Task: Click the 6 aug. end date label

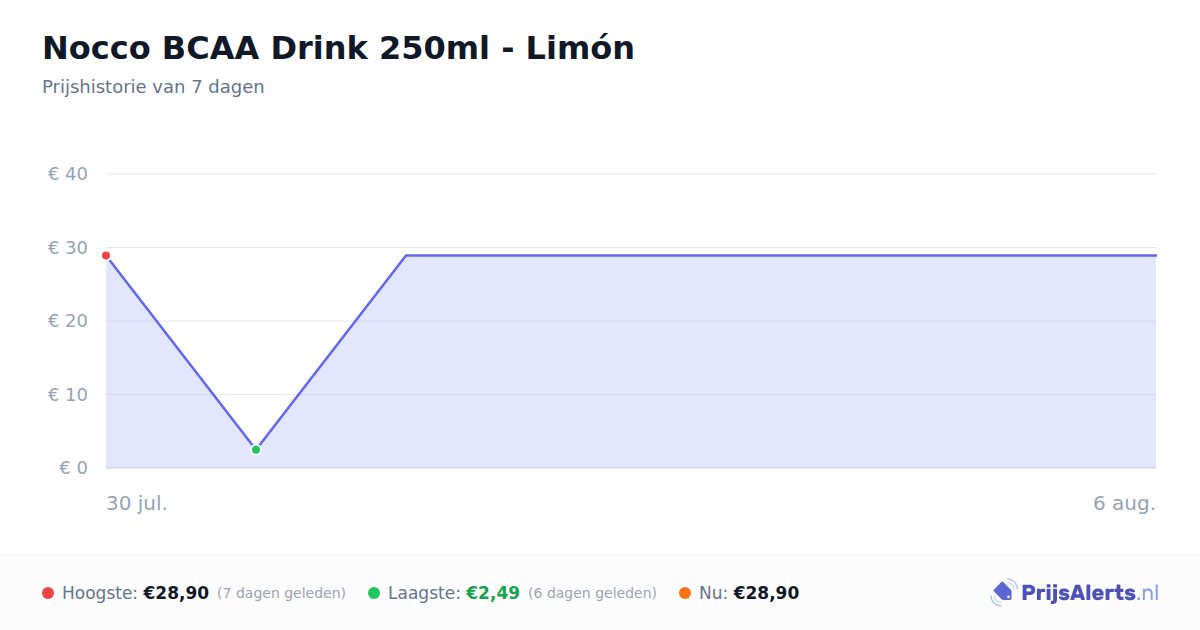Action: [x=1124, y=503]
